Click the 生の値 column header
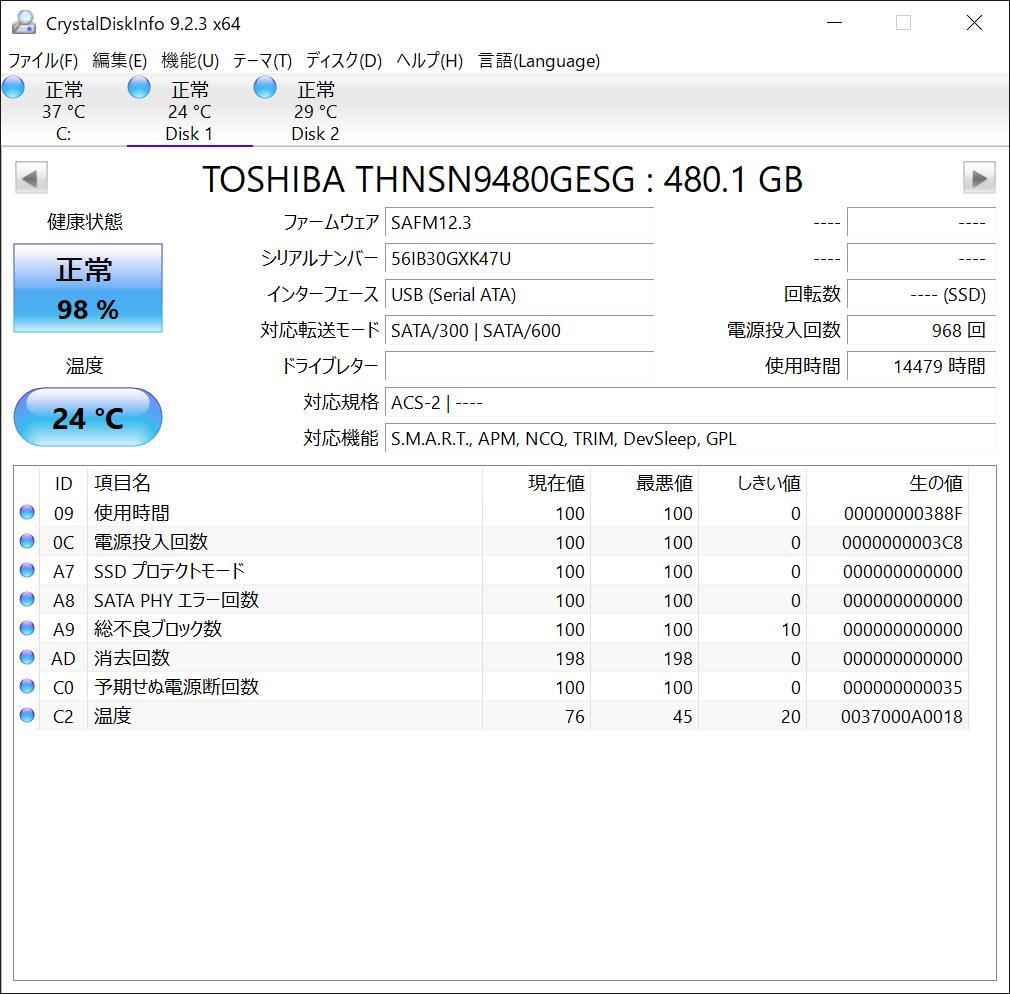 click(888, 483)
